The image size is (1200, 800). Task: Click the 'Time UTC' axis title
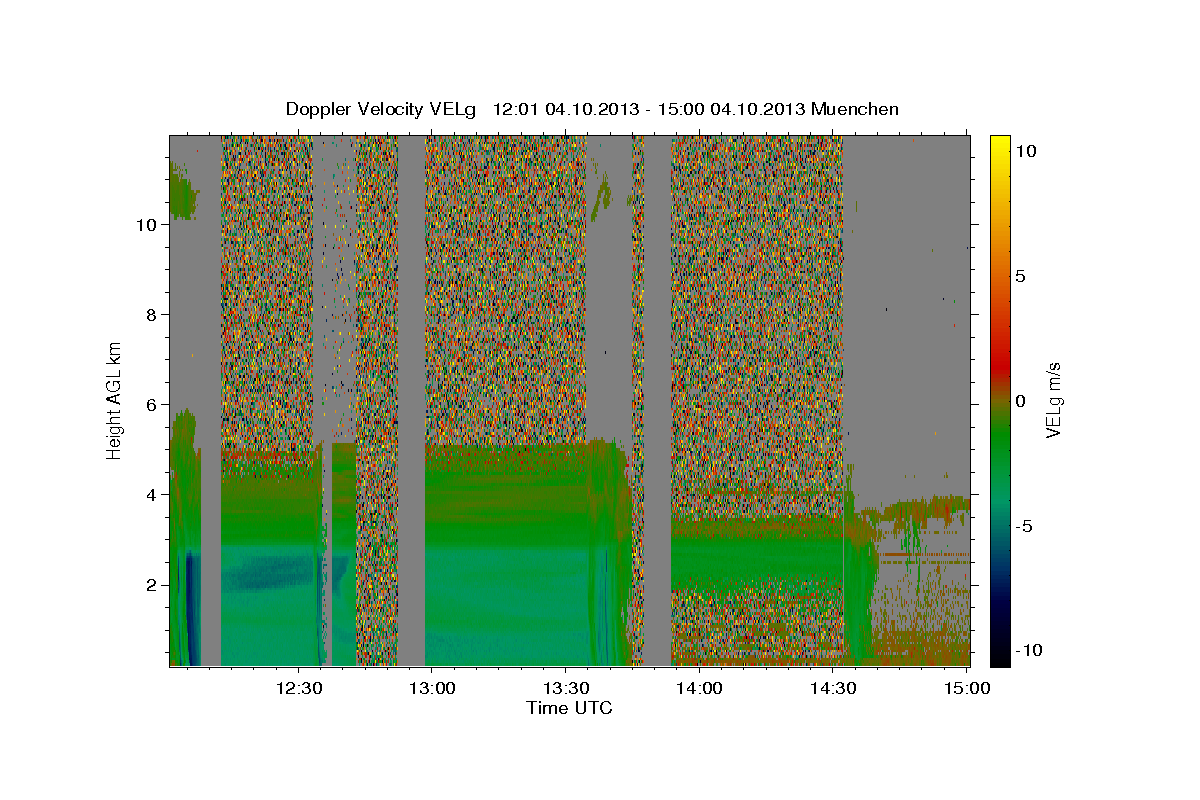click(569, 708)
